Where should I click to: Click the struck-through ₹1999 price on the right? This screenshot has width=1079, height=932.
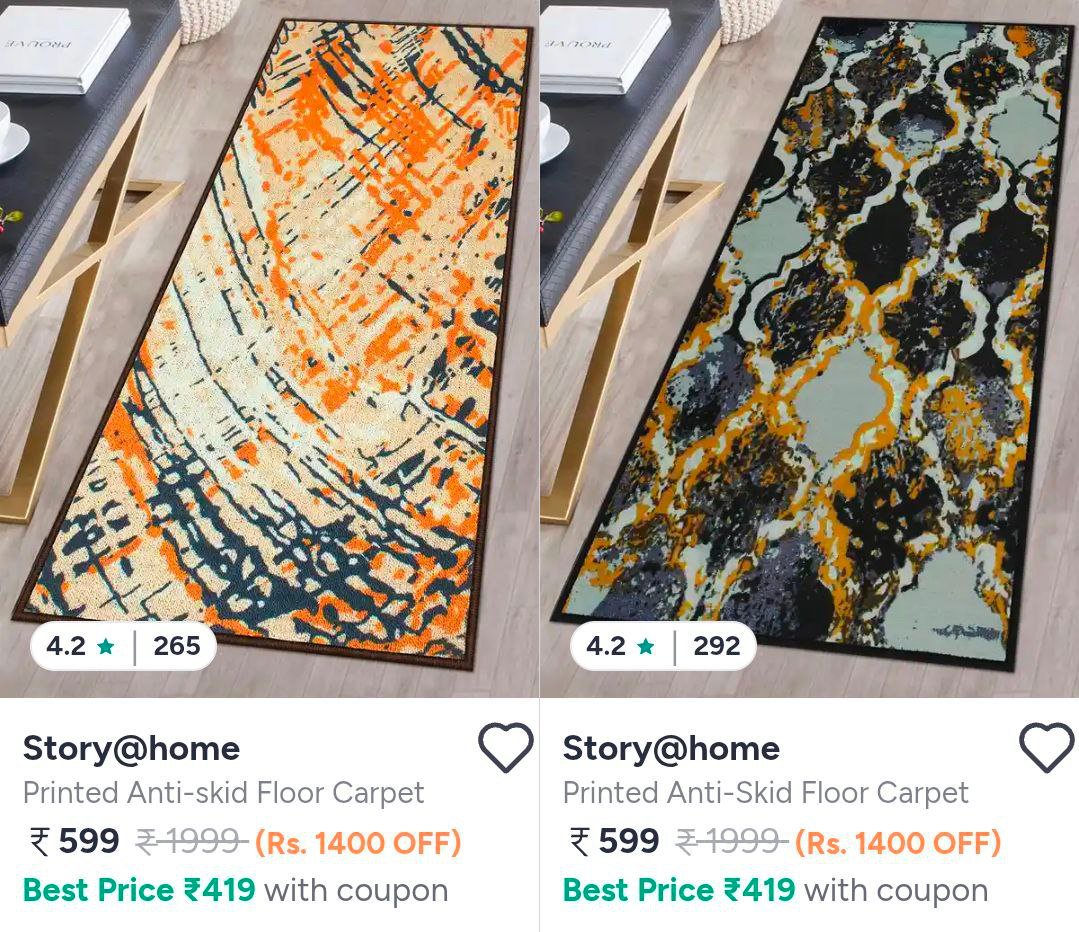731,841
